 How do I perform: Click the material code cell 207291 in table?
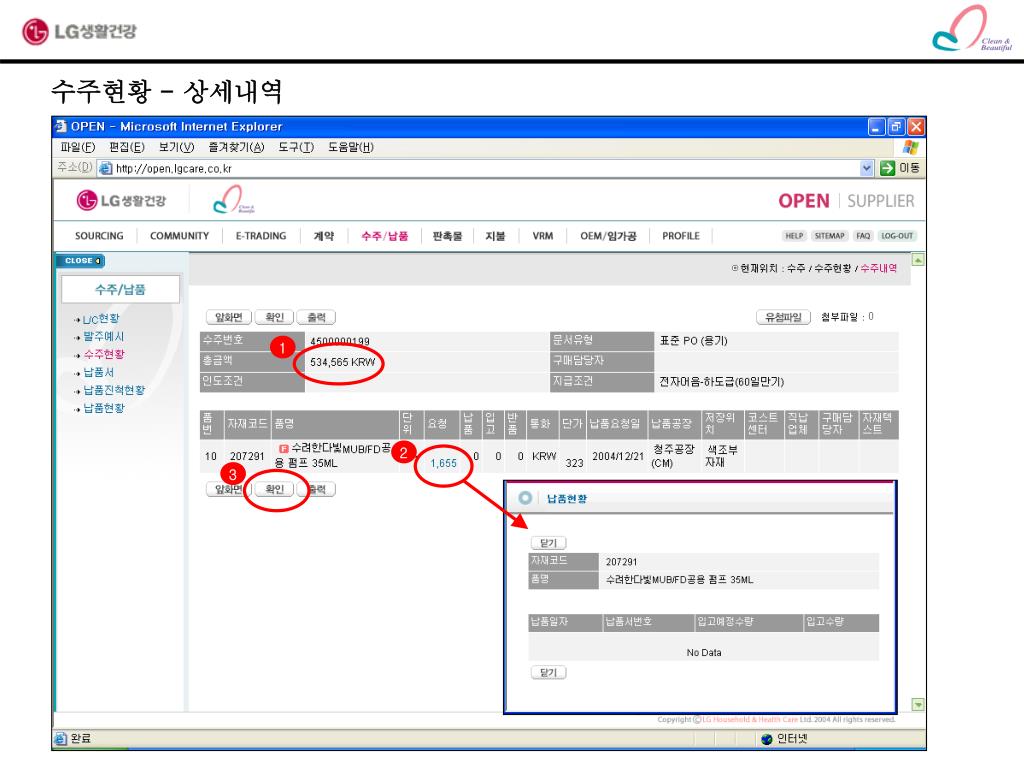click(x=247, y=456)
